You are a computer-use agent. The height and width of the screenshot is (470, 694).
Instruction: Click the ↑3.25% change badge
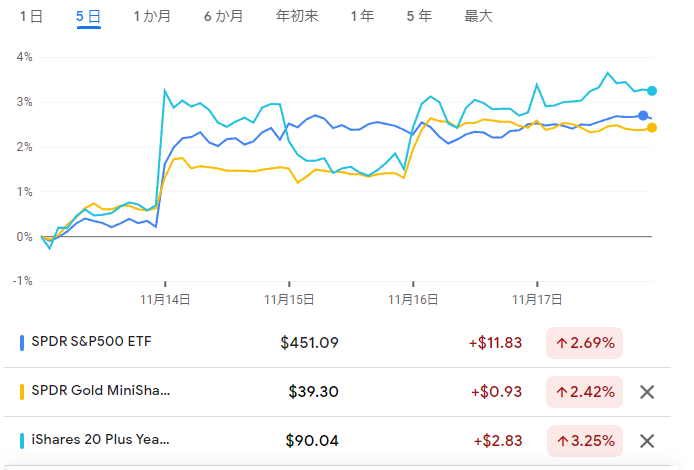point(584,441)
